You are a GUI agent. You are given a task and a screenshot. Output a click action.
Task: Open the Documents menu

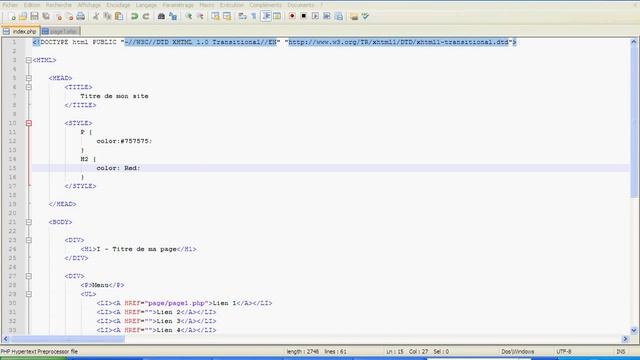click(x=301, y=5)
